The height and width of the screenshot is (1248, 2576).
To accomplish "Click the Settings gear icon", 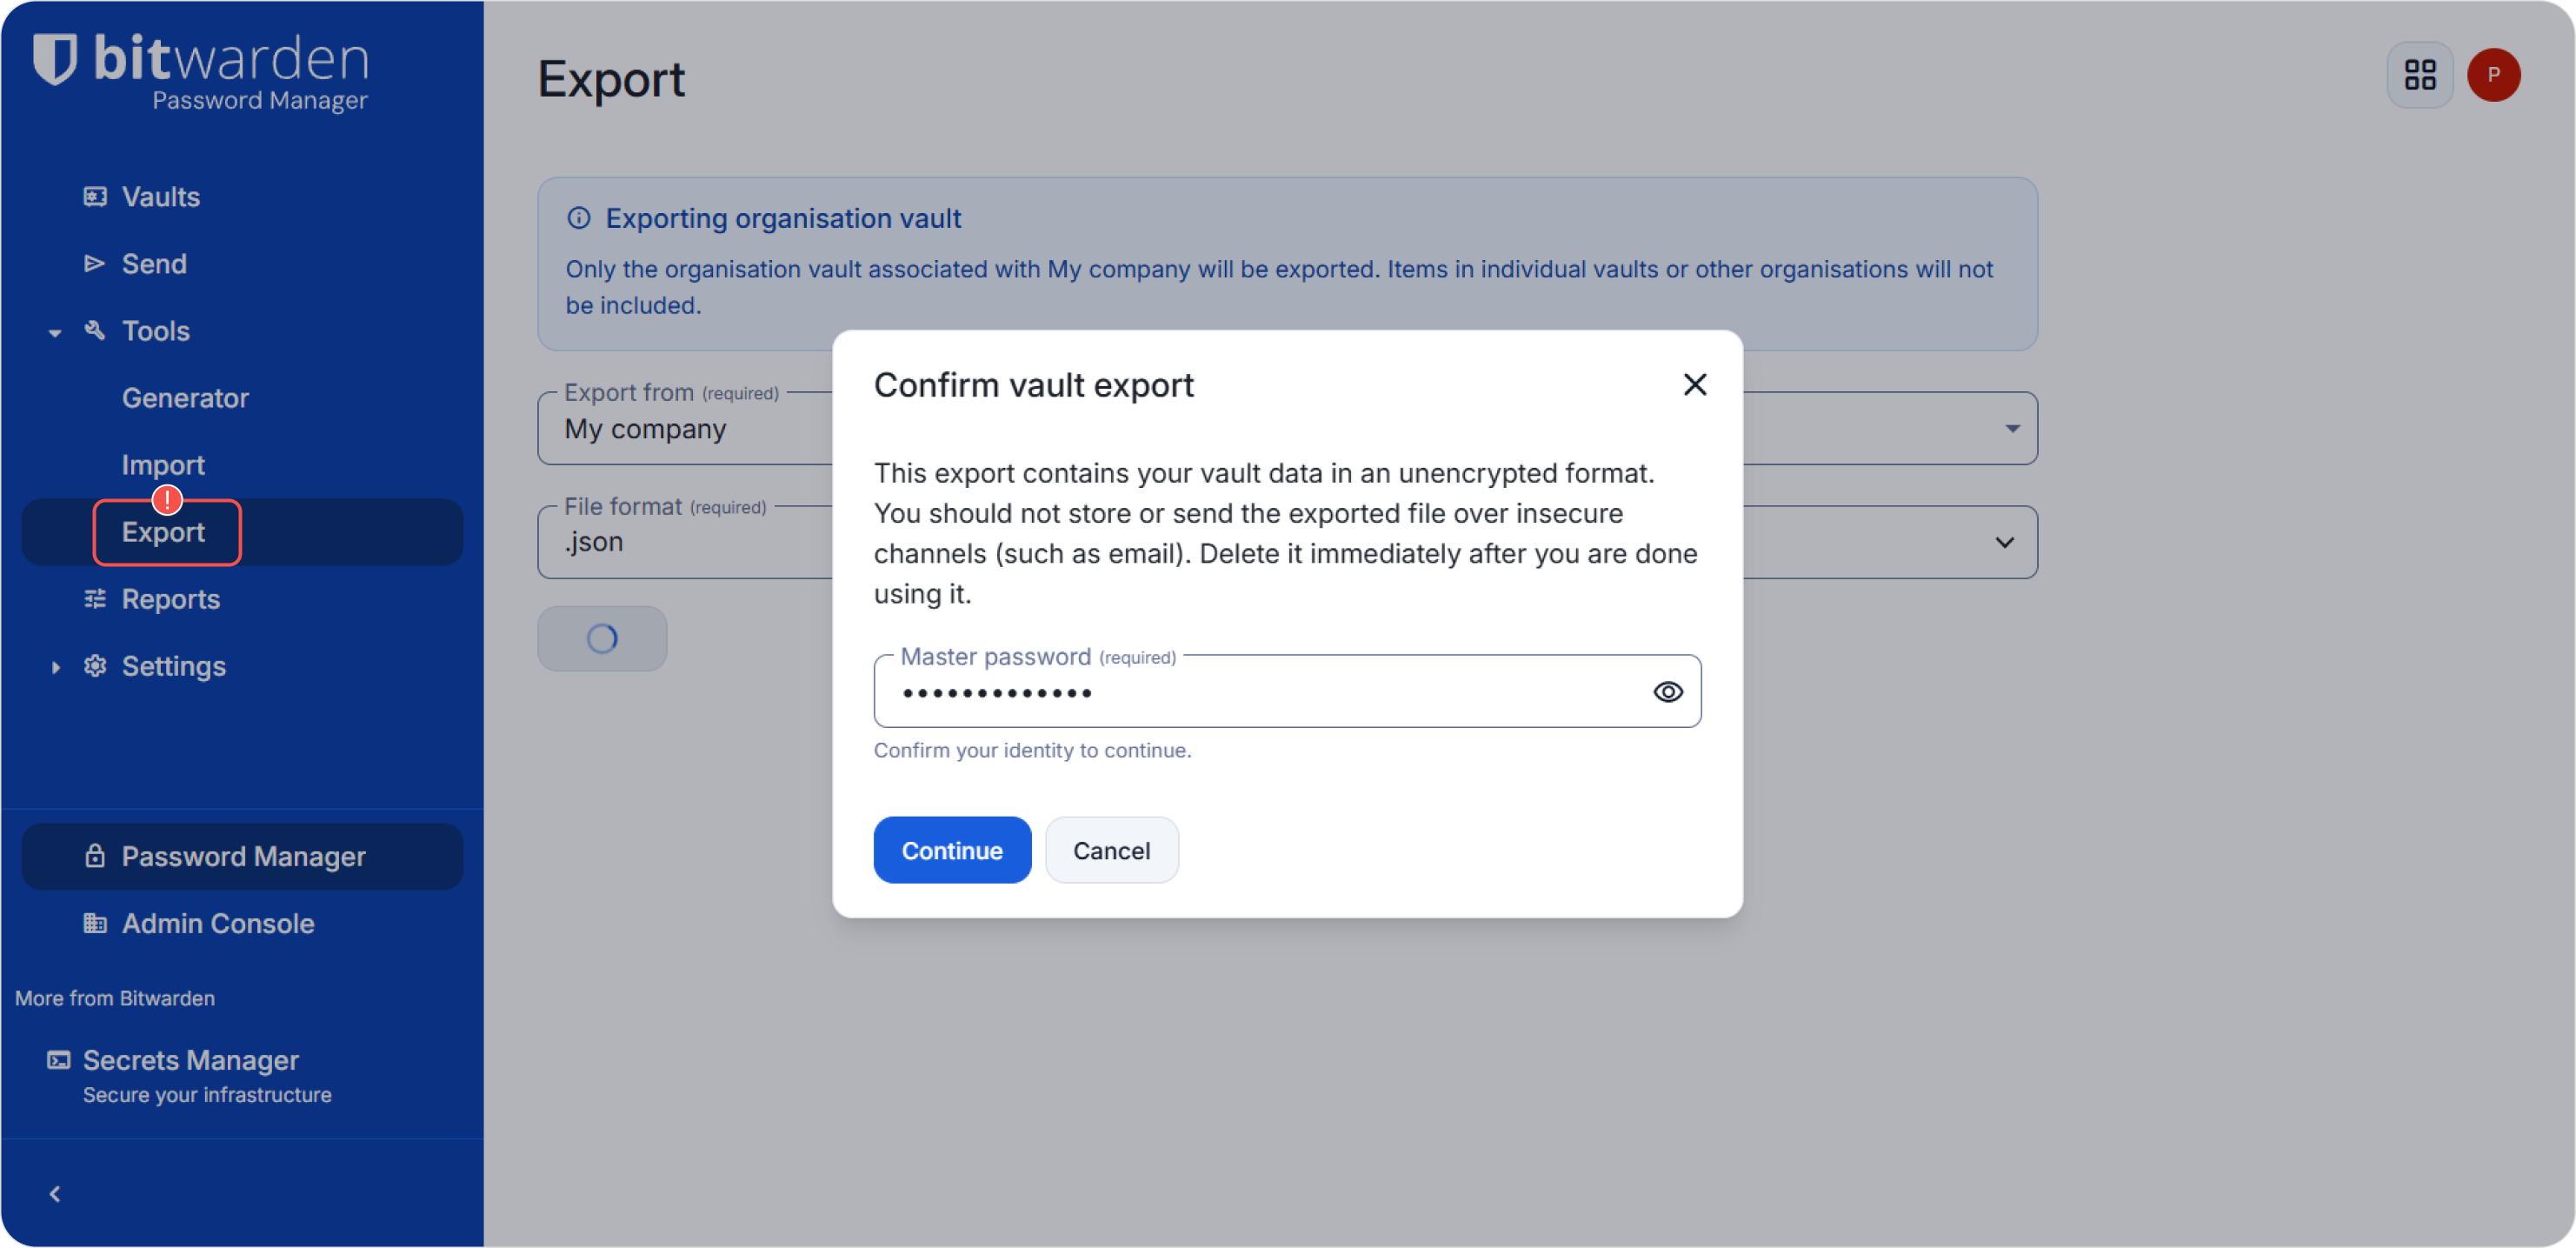I will (95, 666).
